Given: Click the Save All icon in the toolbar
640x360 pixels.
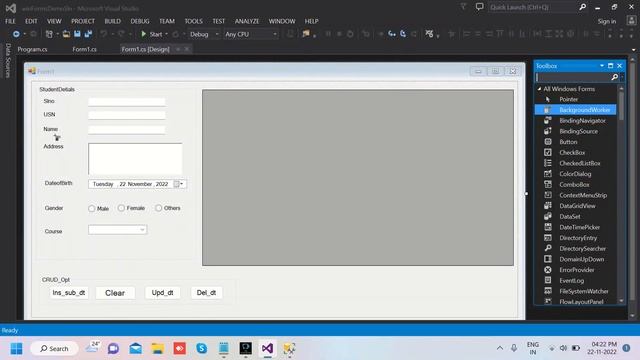Looking at the screenshot, I should tap(88, 34).
